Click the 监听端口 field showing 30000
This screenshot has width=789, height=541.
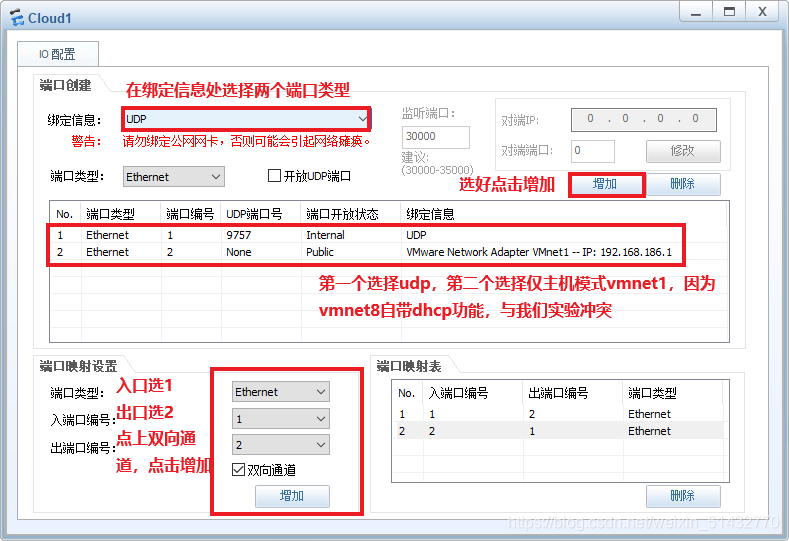tap(435, 136)
